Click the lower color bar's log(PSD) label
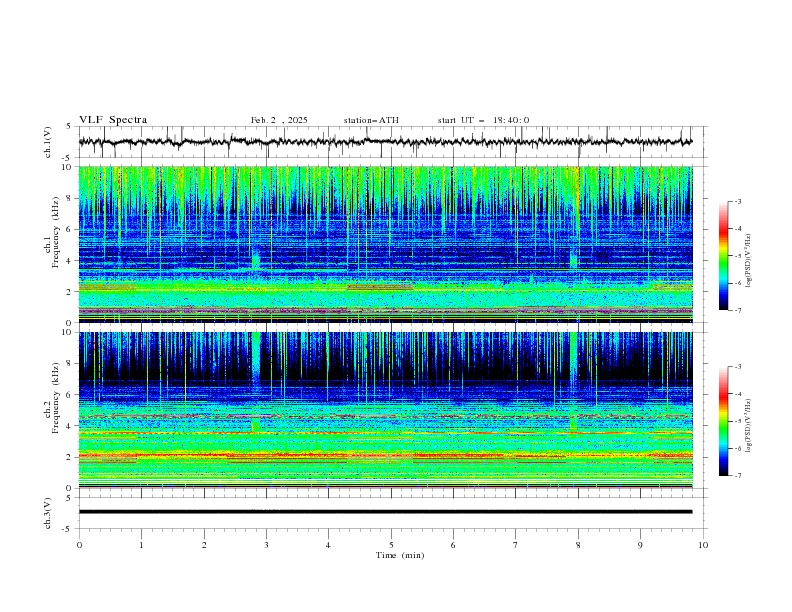The height and width of the screenshot is (612, 792). click(x=749, y=425)
